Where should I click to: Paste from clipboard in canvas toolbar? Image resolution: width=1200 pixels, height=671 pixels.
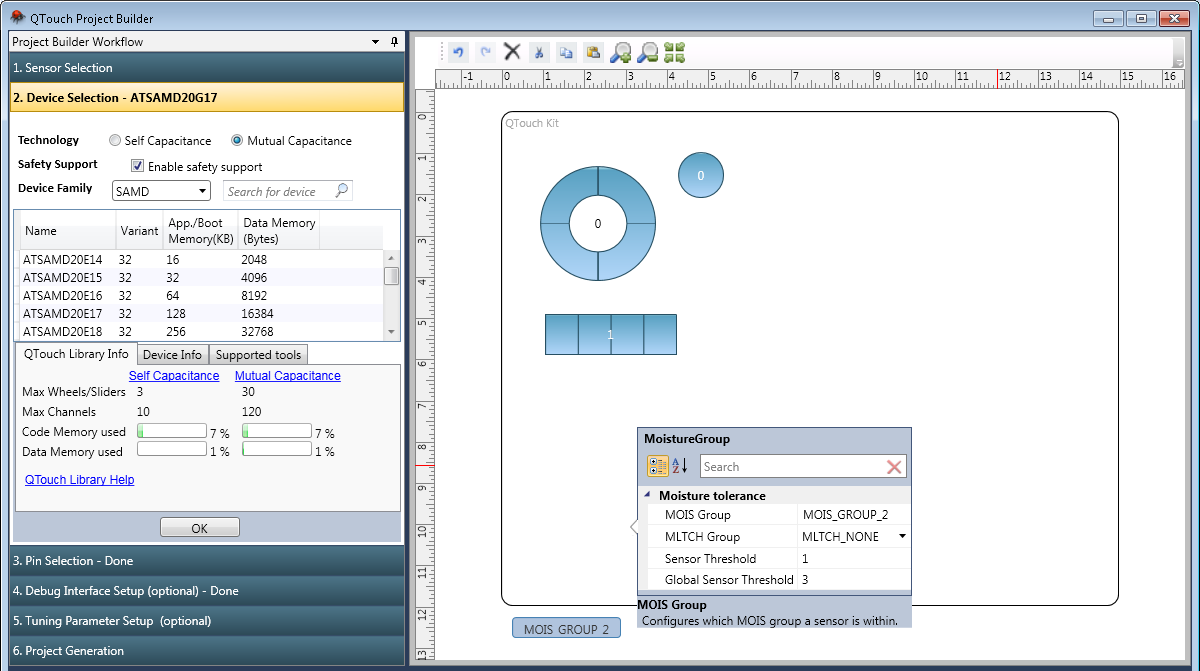pos(593,52)
